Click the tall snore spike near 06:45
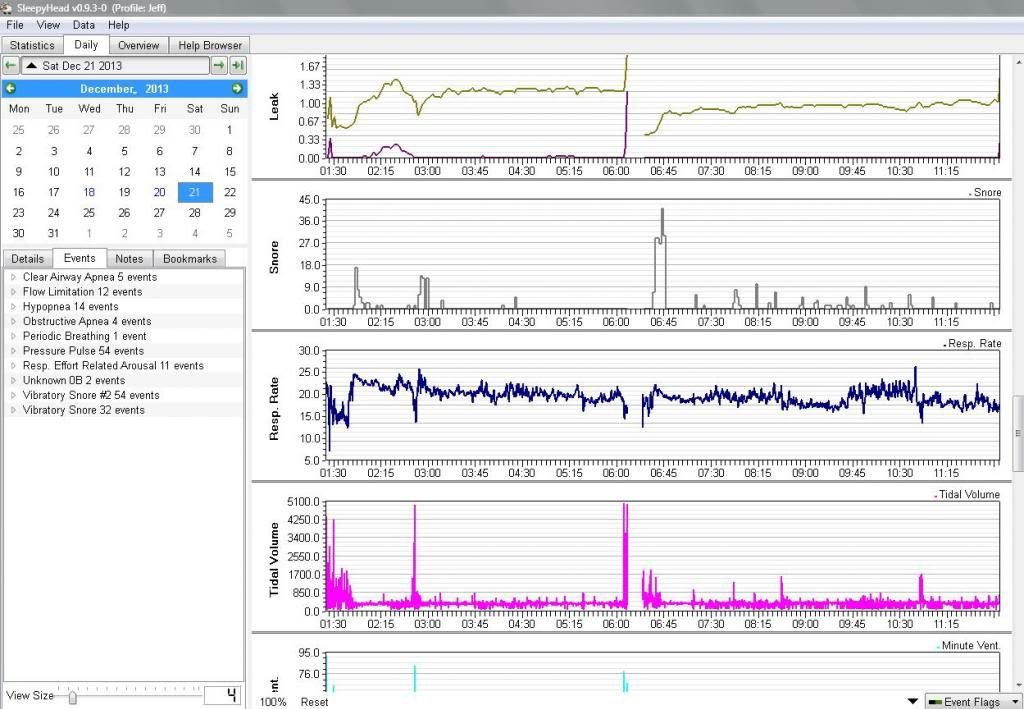Image resolution: width=1024 pixels, height=709 pixels. coord(662,258)
